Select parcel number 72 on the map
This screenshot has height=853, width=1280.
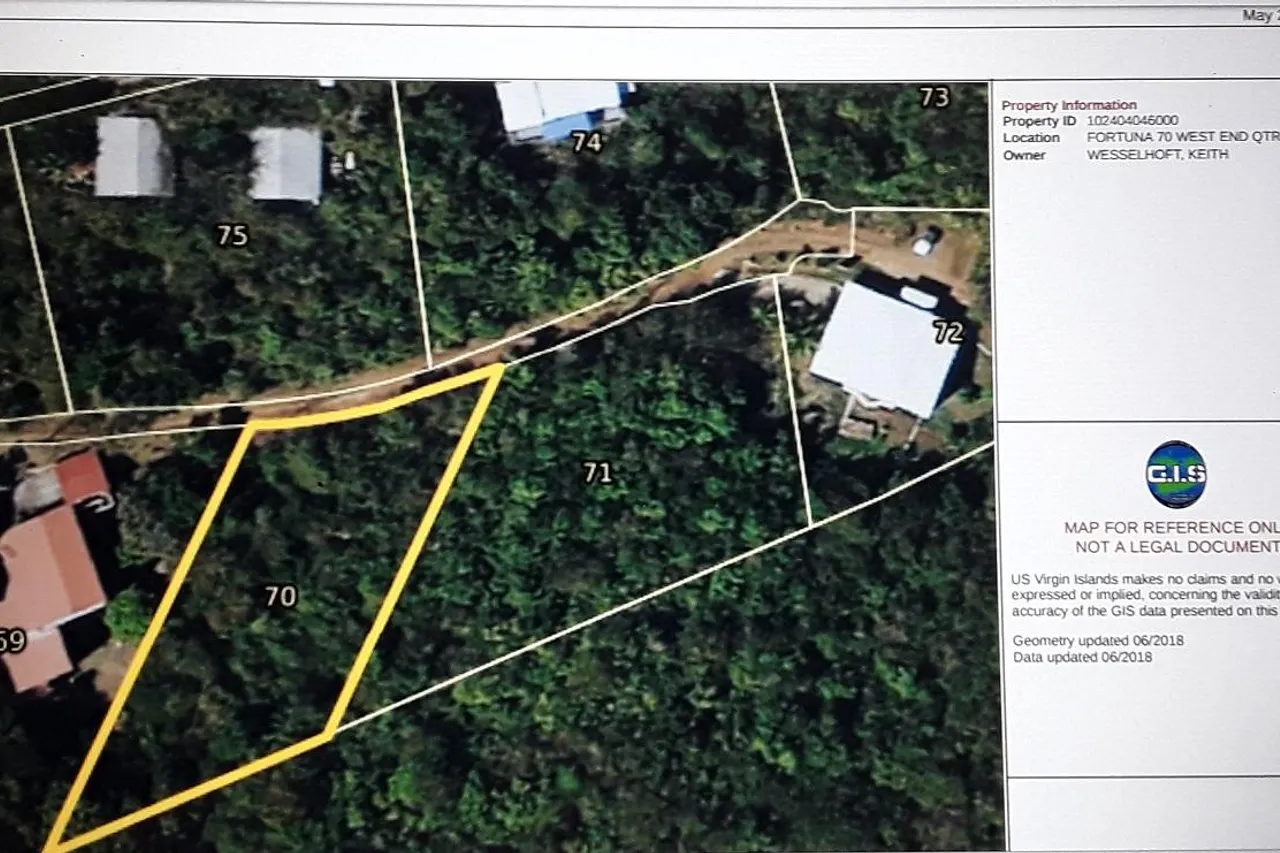click(x=948, y=333)
